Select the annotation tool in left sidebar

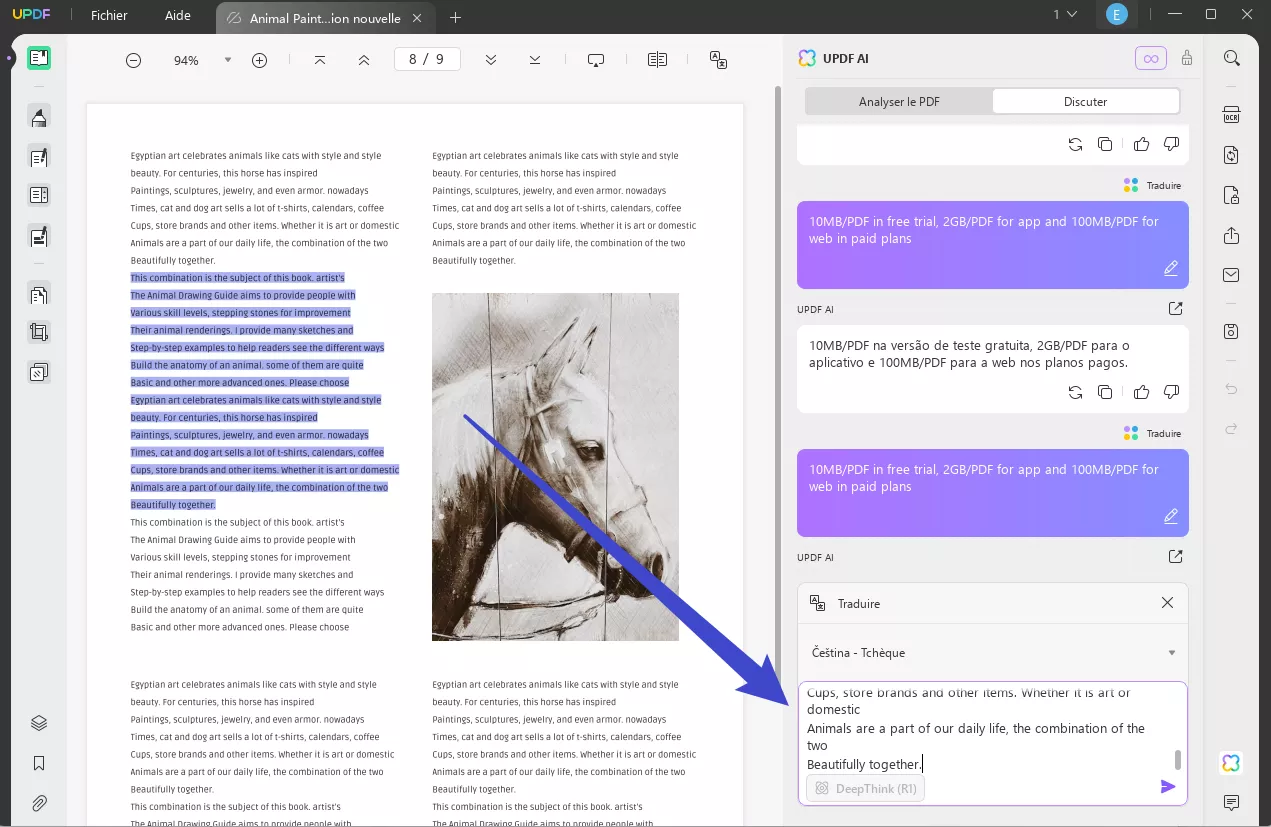(38, 117)
